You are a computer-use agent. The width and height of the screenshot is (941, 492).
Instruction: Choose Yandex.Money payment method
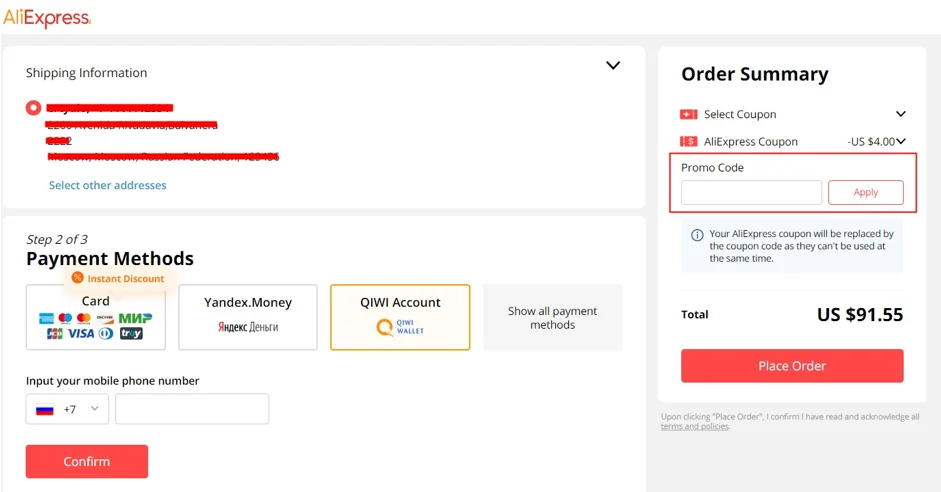click(248, 316)
